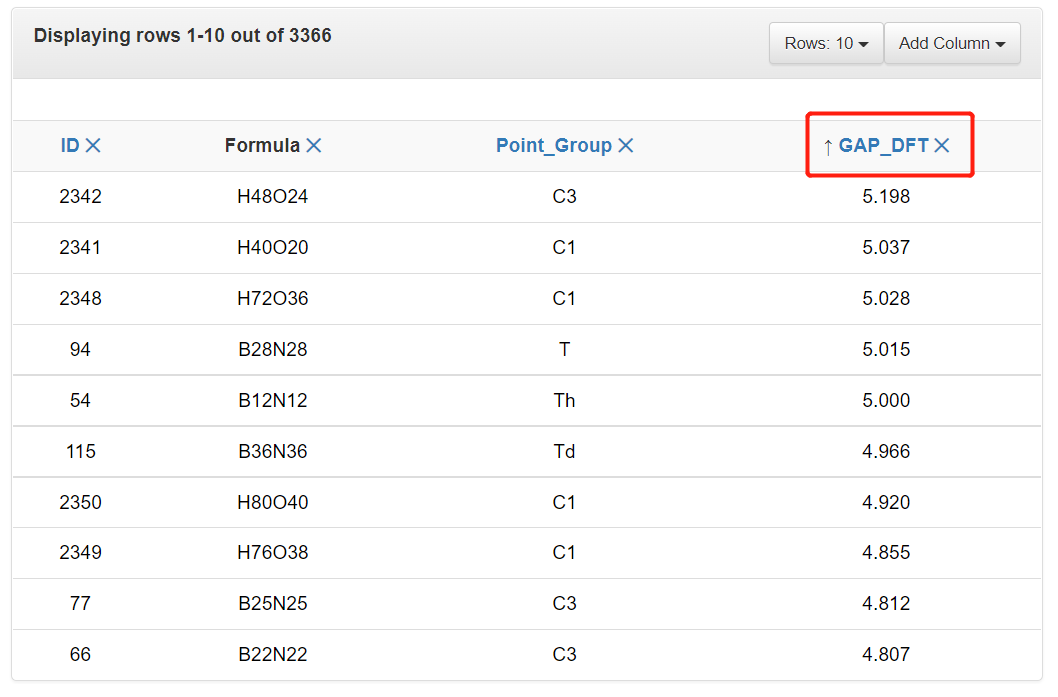Delete the Point_Group column with its X icon
Viewport: 1058px width, 697px height.
pos(626,146)
